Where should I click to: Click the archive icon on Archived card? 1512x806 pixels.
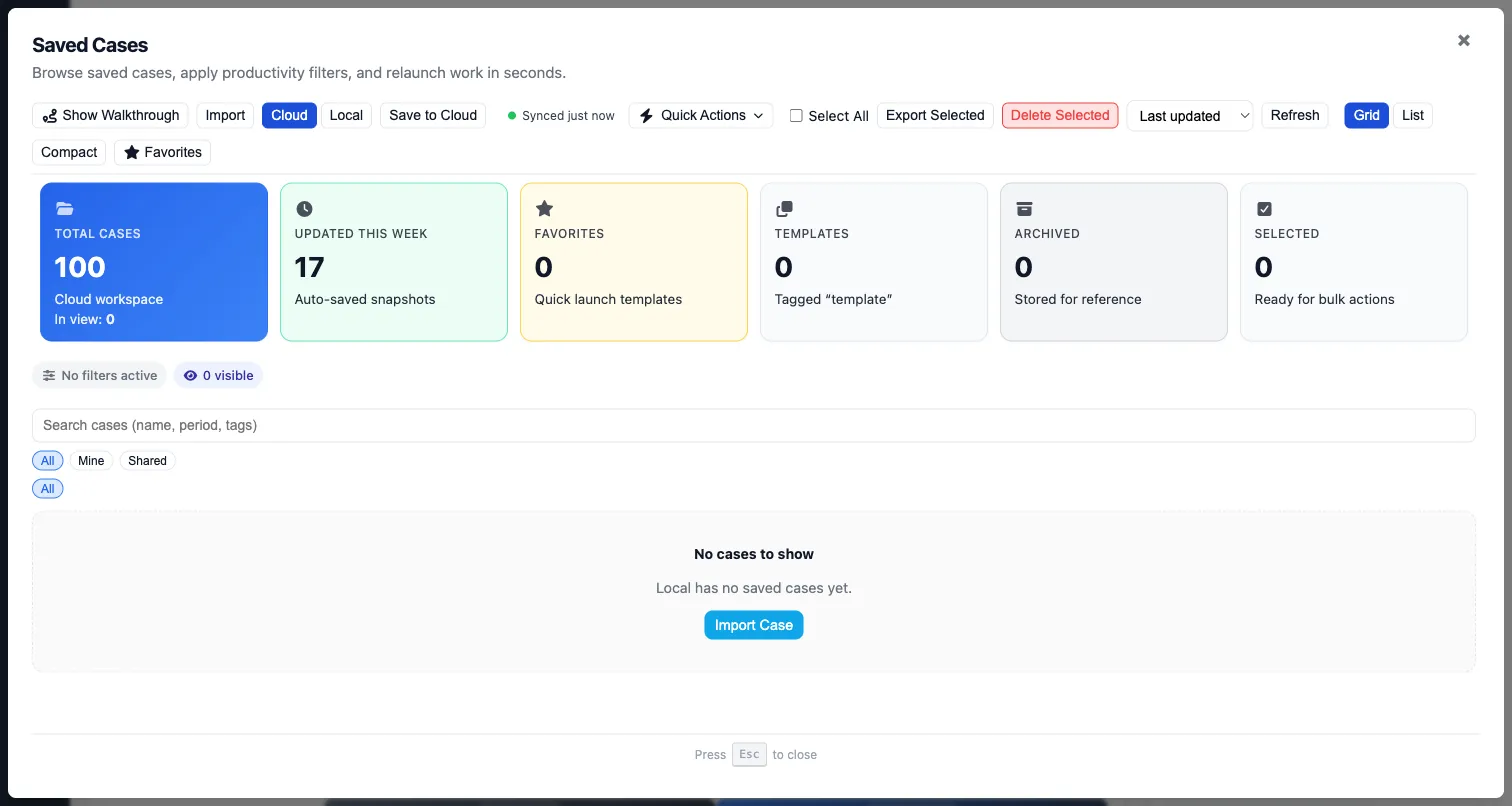[x=1024, y=209]
